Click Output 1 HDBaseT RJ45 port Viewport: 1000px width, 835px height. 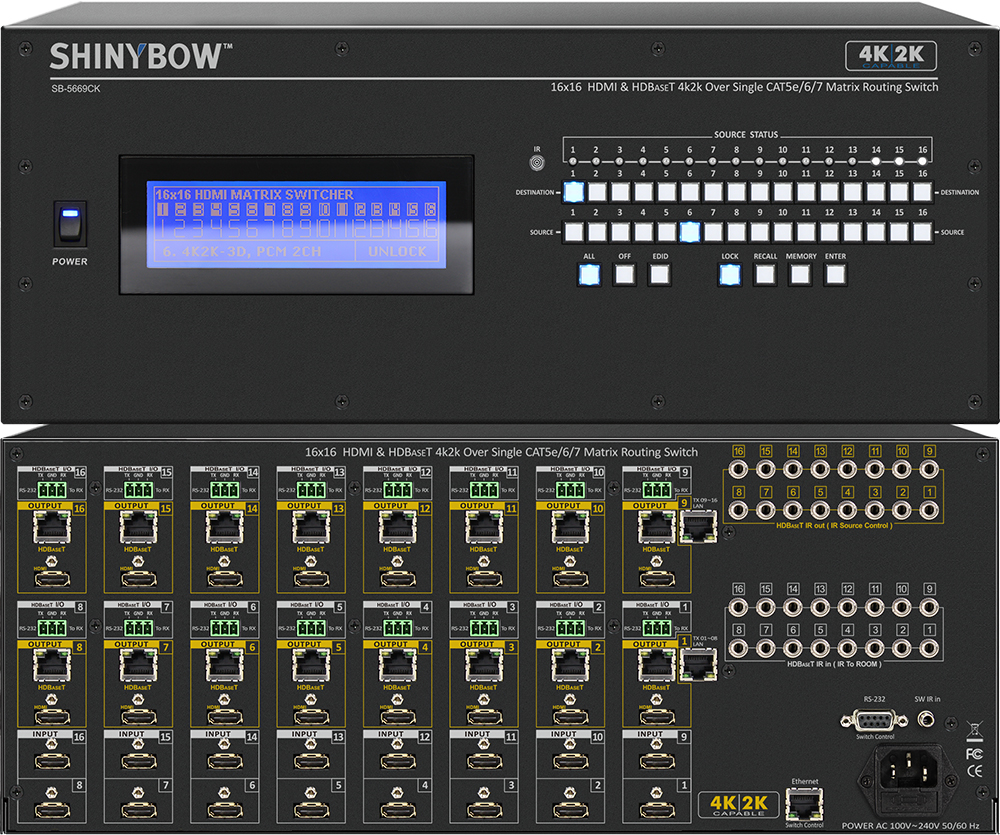tap(656, 665)
